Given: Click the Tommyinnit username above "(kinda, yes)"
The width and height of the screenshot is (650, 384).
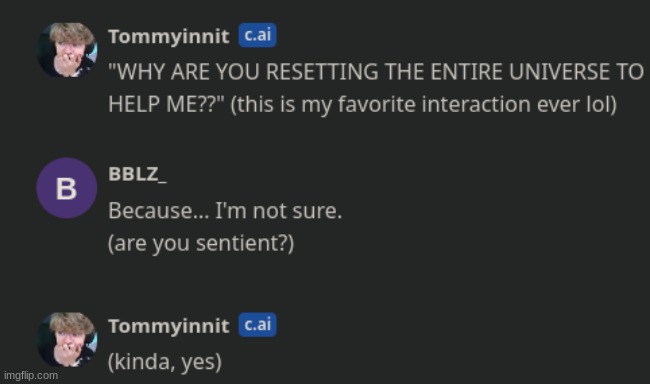Looking at the screenshot, I should (168, 326).
